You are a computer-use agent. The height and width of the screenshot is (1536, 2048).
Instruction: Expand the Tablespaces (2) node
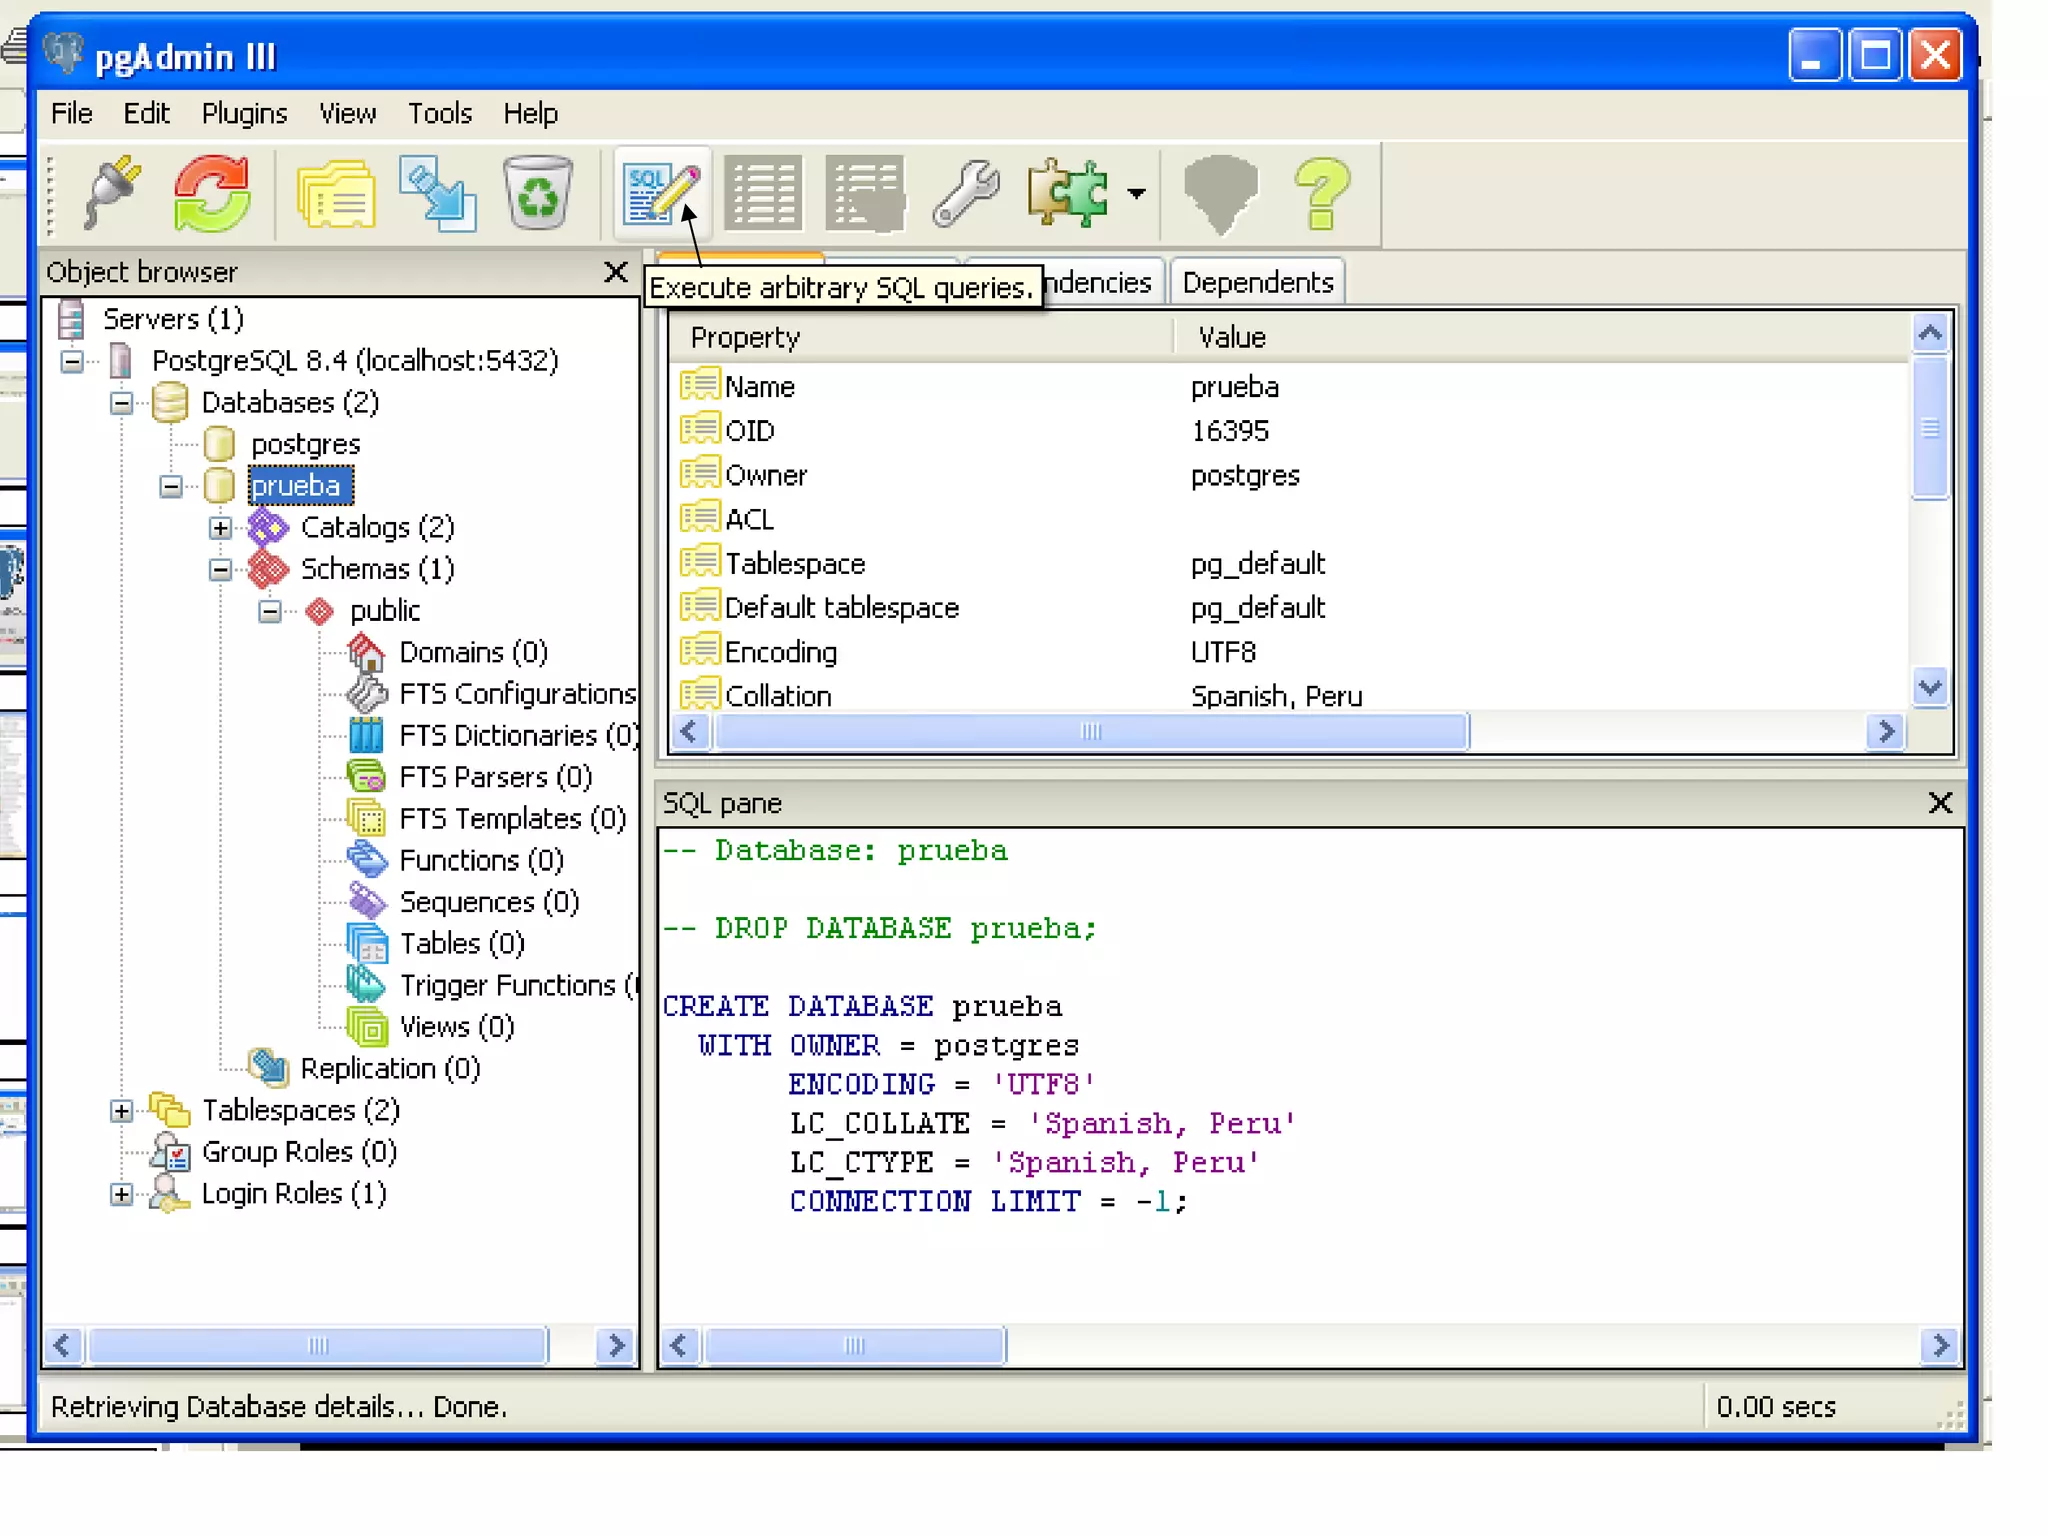pyautogui.click(x=121, y=1111)
